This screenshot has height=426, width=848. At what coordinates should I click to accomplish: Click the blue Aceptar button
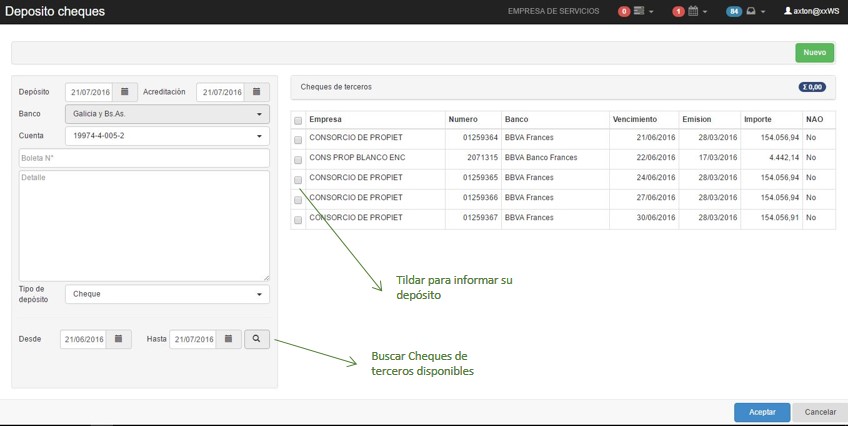(x=761, y=412)
